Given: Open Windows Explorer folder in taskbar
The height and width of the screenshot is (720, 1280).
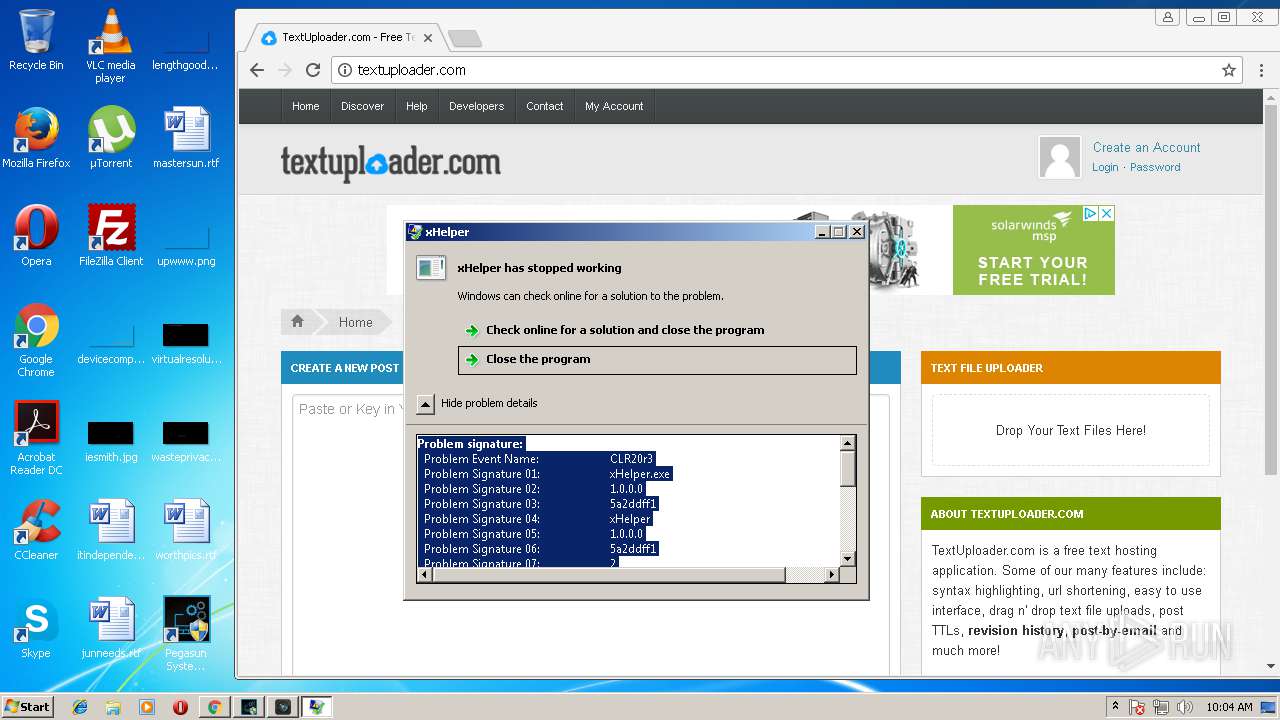Looking at the screenshot, I should tap(113, 707).
